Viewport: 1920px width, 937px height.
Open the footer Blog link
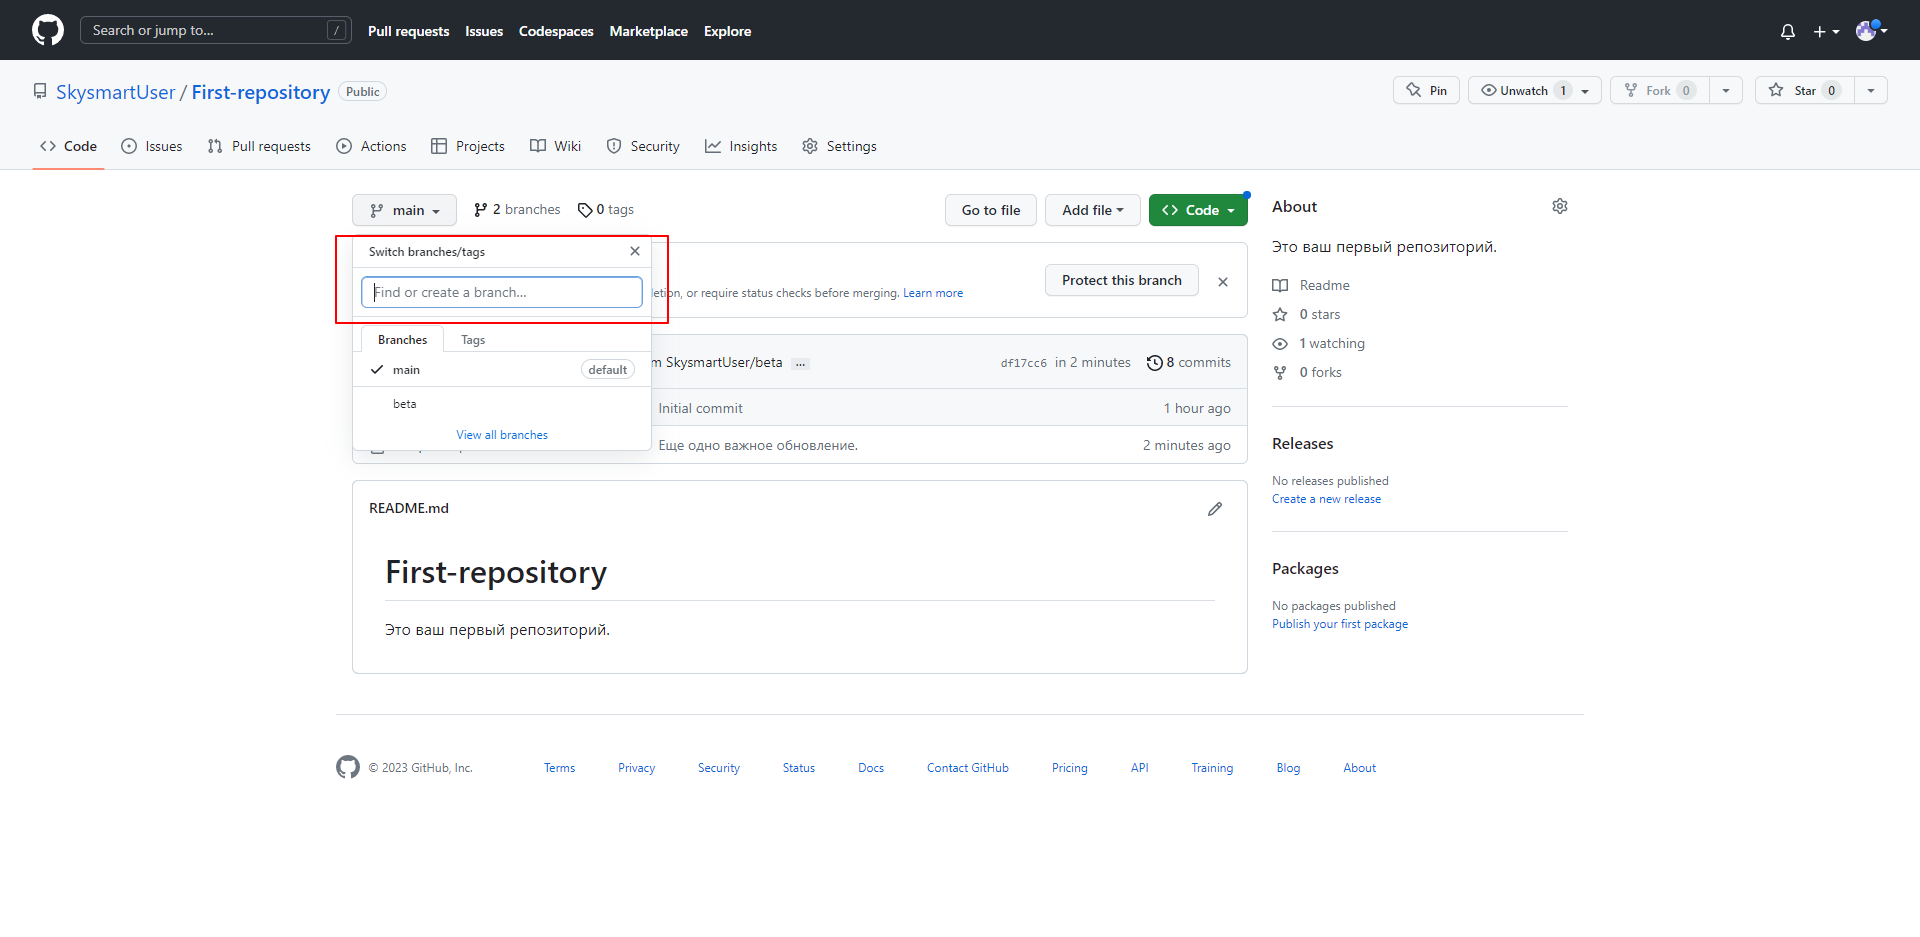point(1288,768)
